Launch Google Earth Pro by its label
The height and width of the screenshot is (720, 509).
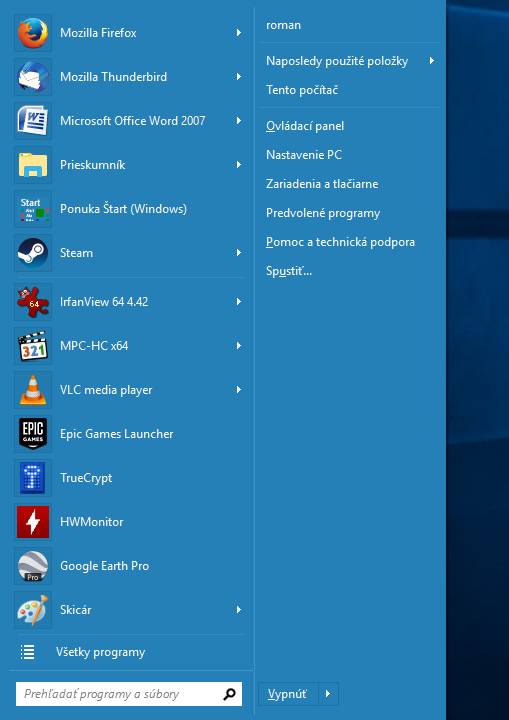pyautogui.click(x=105, y=566)
